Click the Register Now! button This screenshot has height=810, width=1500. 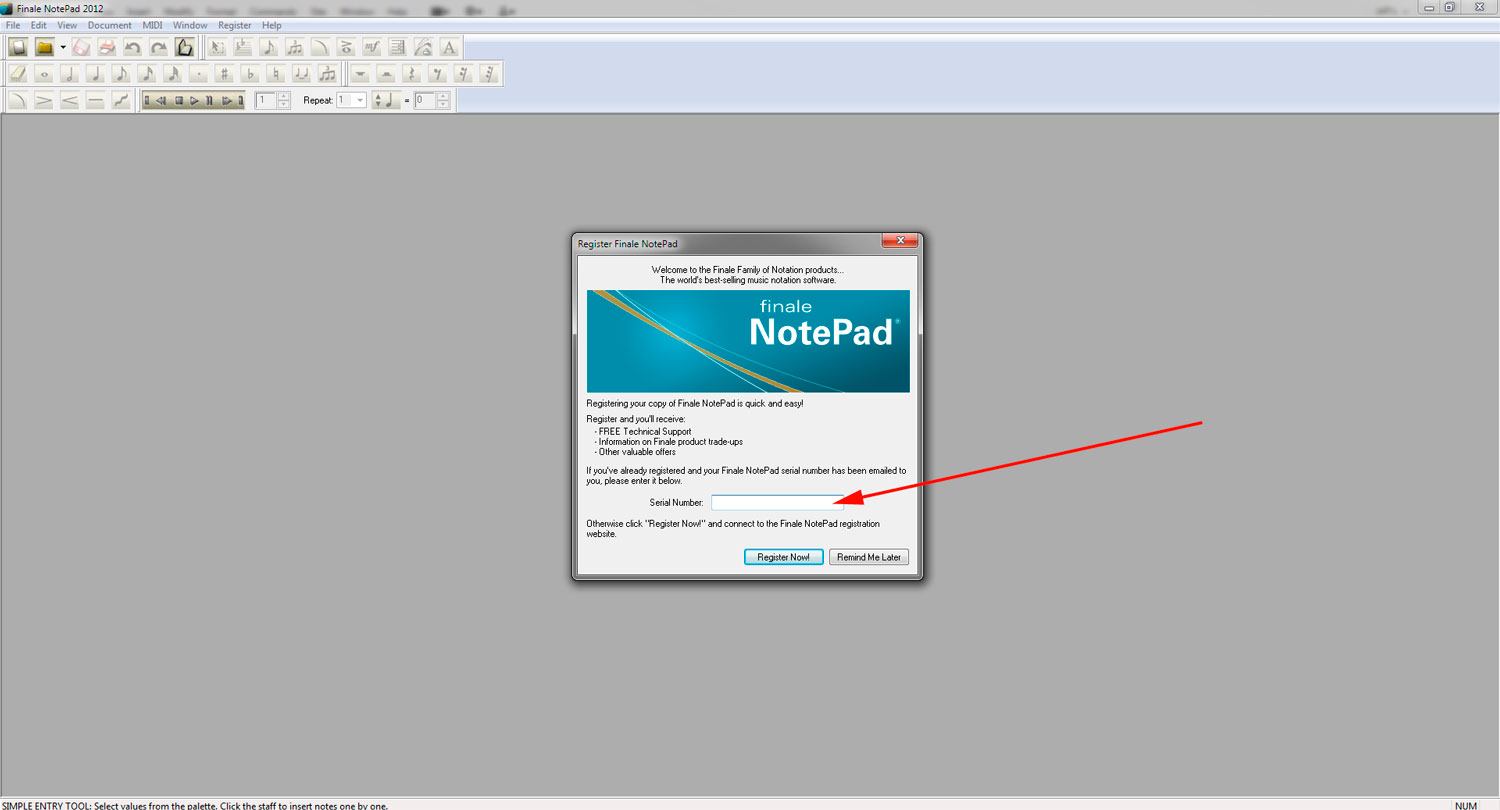[784, 557]
